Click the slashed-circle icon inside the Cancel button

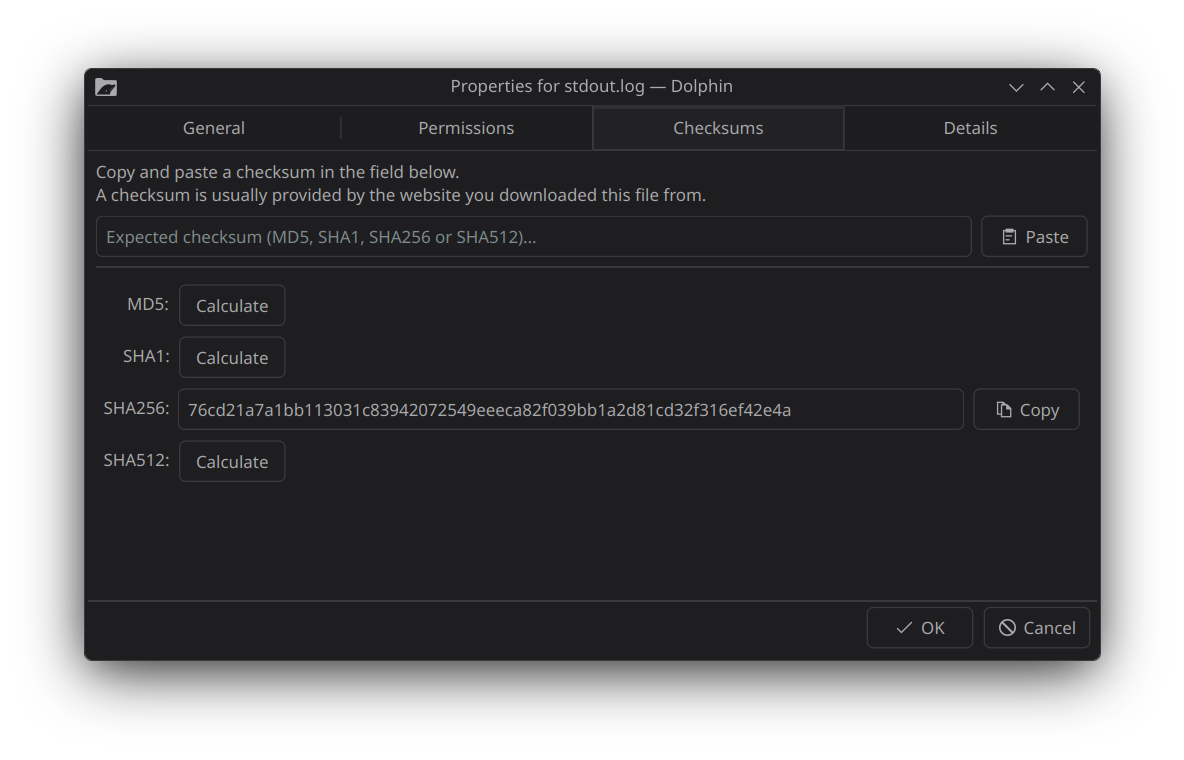[x=1008, y=627]
